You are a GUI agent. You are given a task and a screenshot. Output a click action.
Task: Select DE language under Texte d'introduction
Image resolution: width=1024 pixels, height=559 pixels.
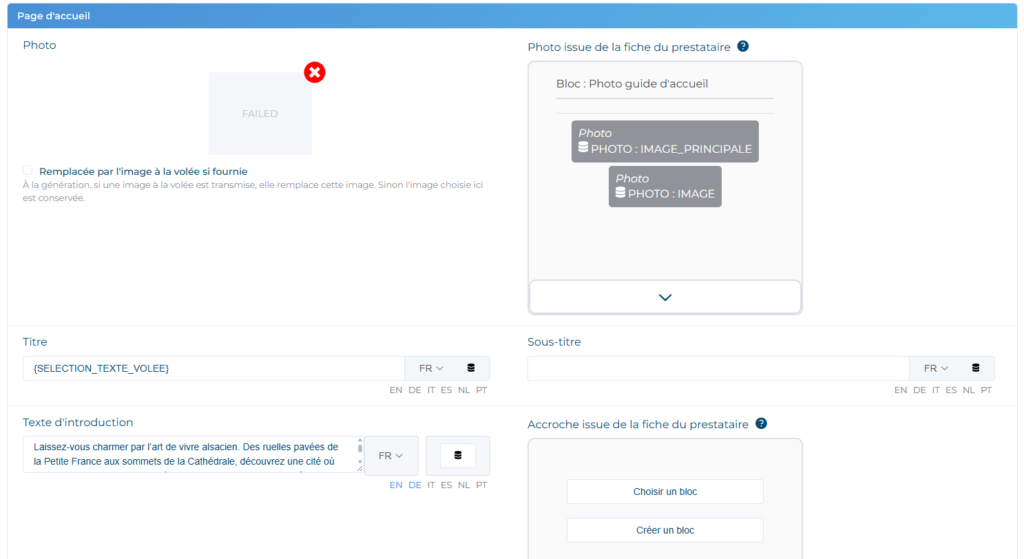point(415,485)
